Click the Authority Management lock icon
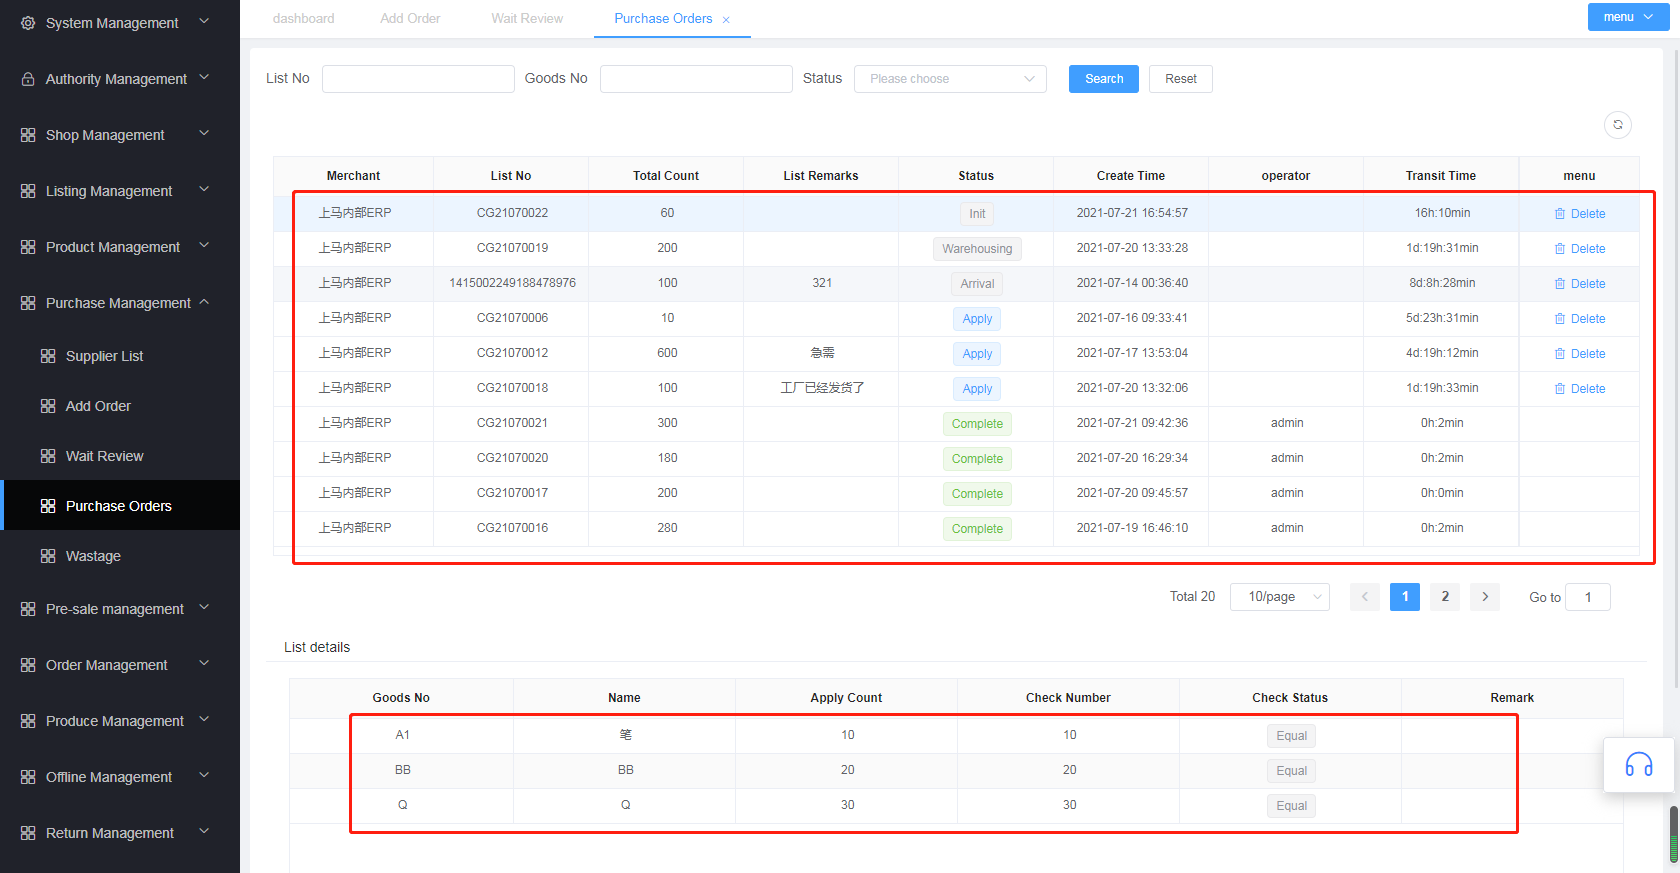This screenshot has height=873, width=1680. (x=28, y=79)
